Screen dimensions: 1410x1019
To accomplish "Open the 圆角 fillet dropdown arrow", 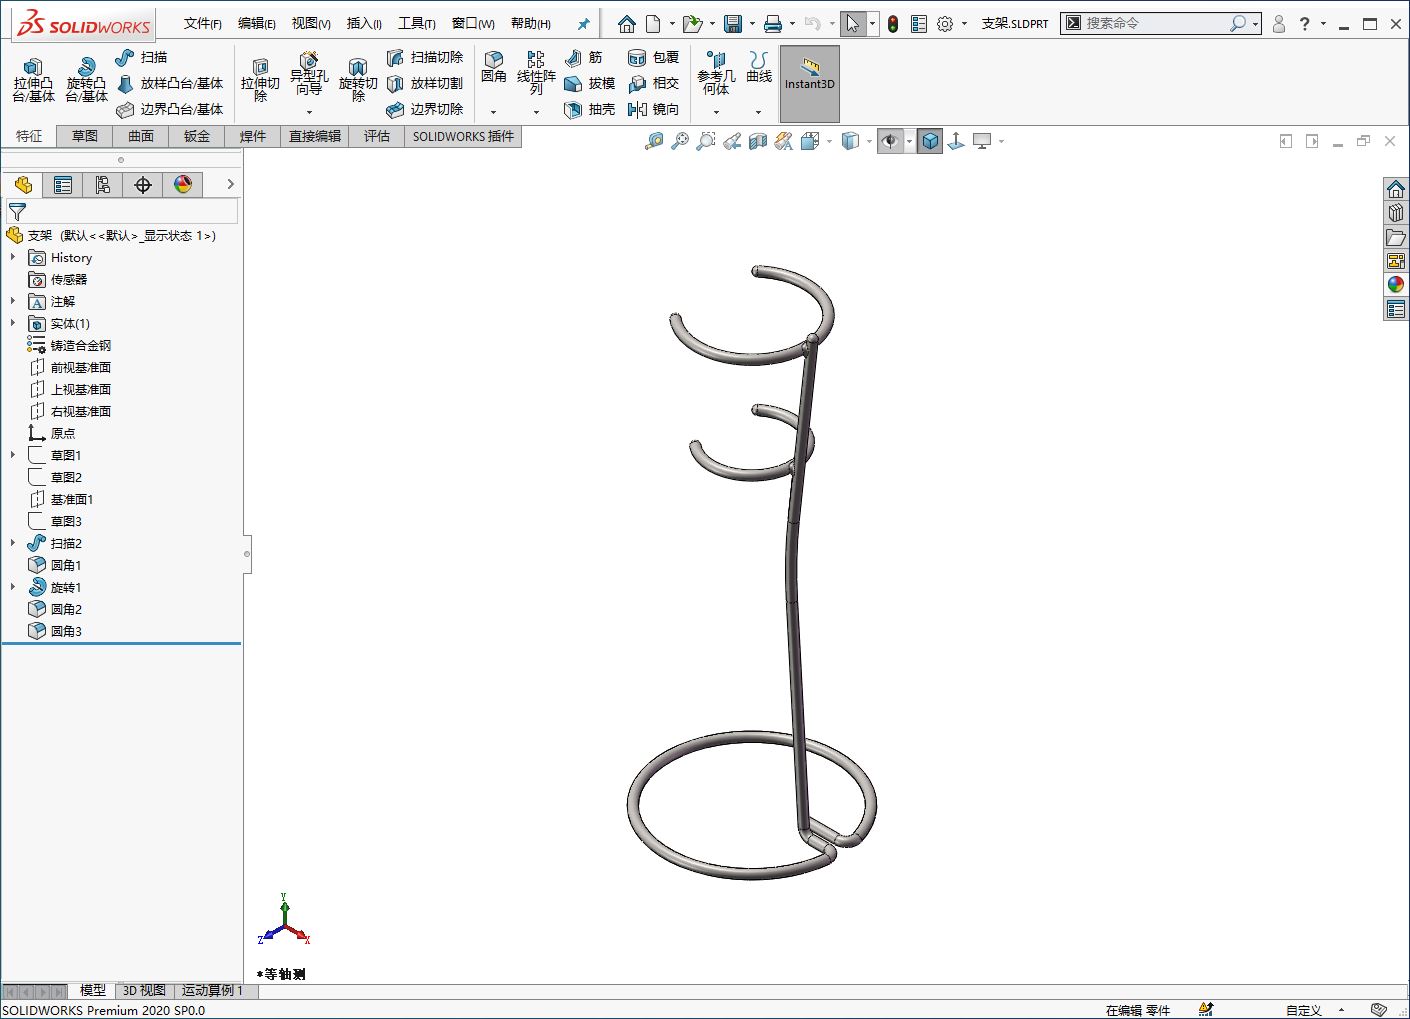I will tap(493, 112).
